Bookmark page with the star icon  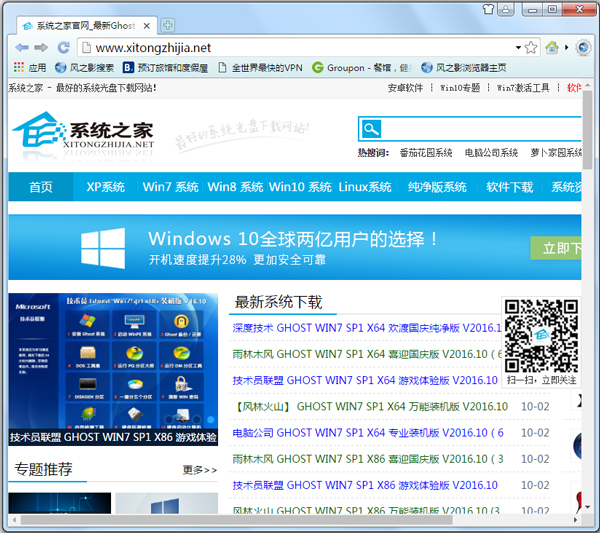tap(531, 48)
